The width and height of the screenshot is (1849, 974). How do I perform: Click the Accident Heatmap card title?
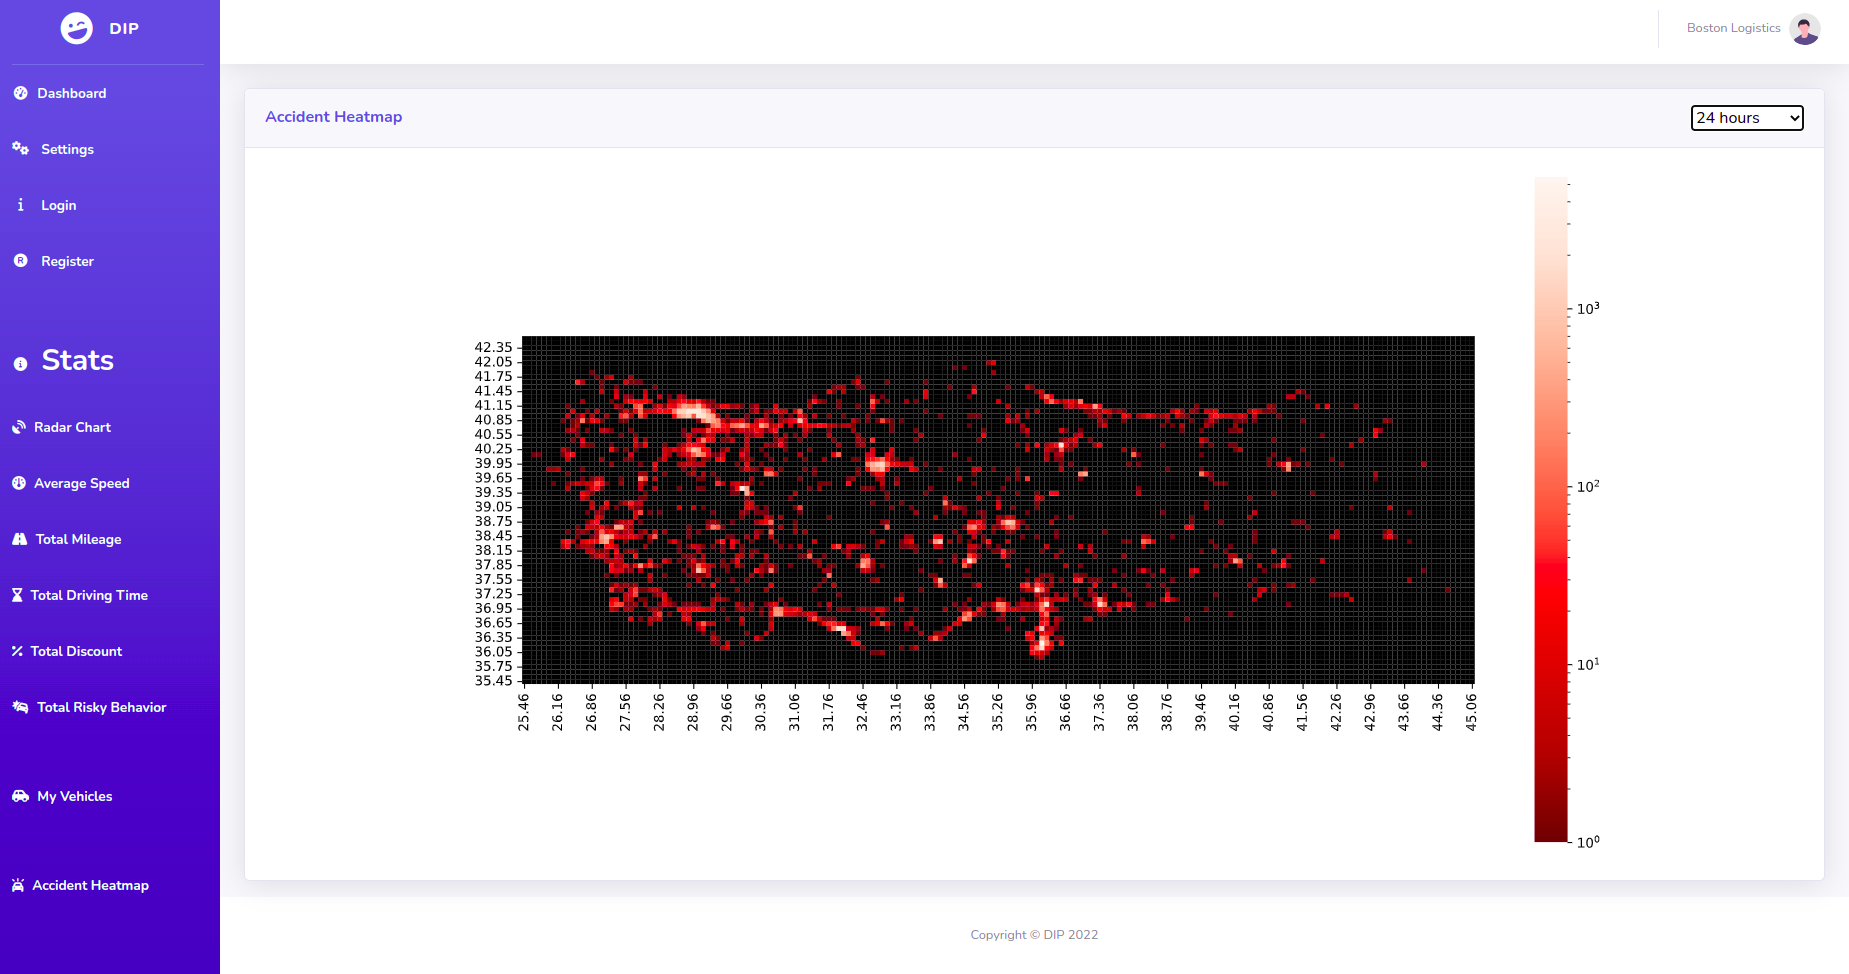(333, 117)
